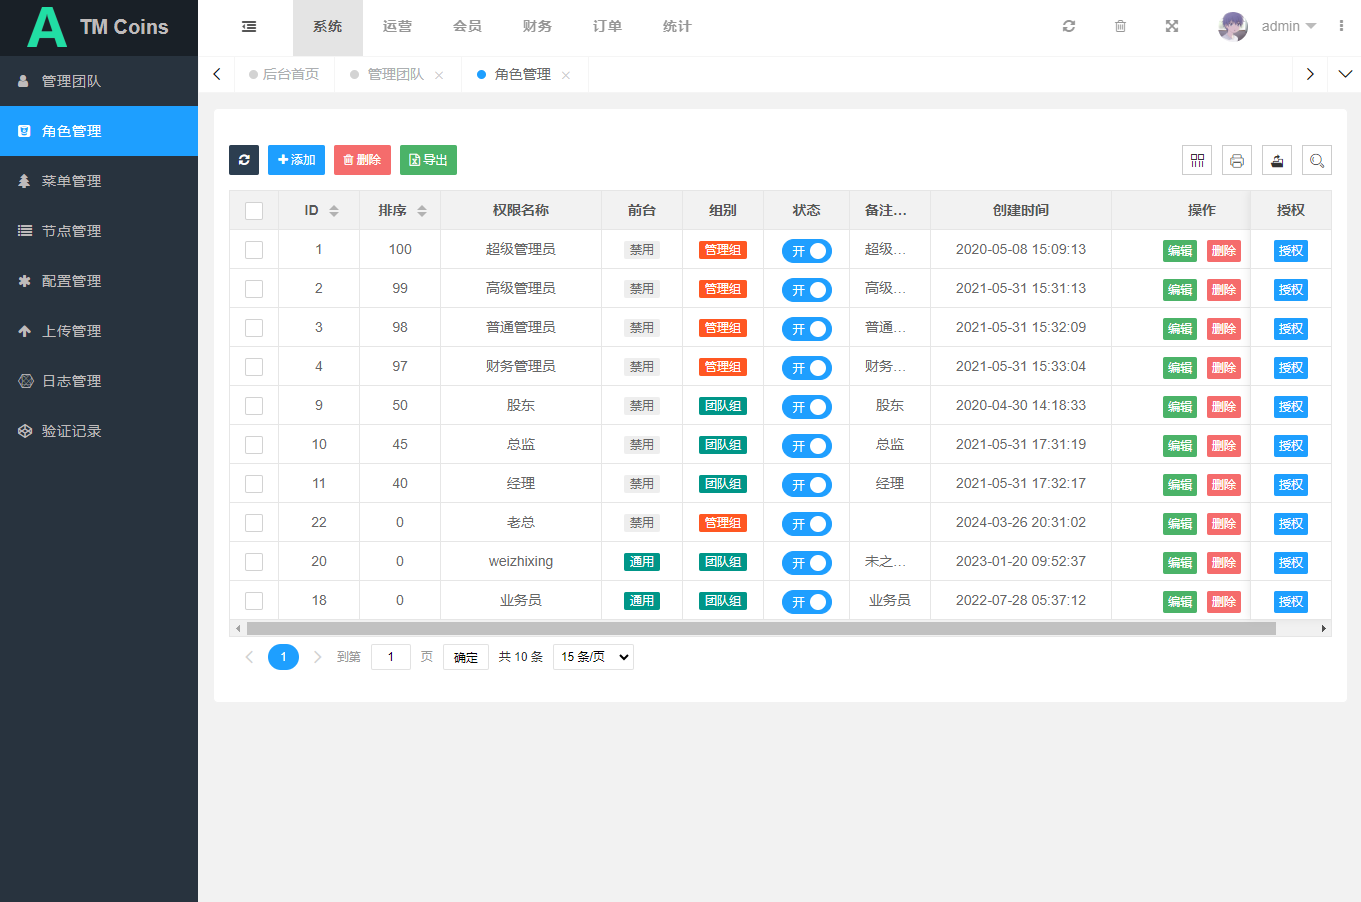Click 授权 button for weizhixing row
Screen dimensions: 1361x902
[1290, 563]
